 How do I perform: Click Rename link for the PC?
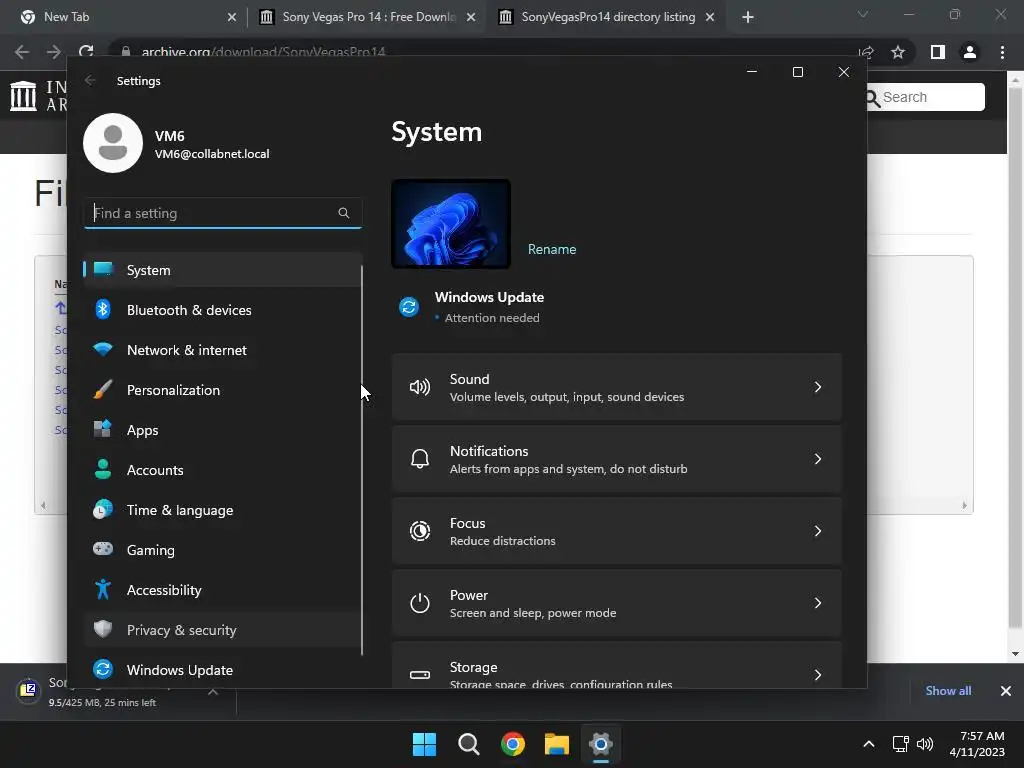coord(552,249)
